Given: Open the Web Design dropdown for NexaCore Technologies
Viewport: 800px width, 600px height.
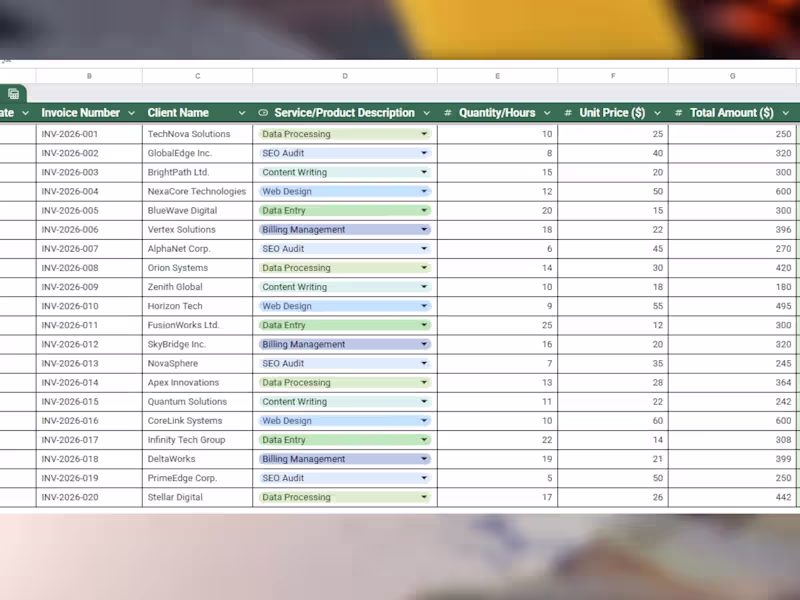Looking at the screenshot, I should pos(424,191).
